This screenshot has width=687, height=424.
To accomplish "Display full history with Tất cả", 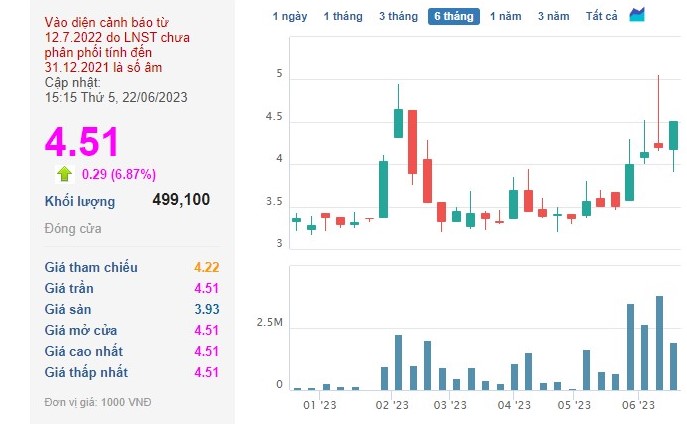I will click(602, 16).
